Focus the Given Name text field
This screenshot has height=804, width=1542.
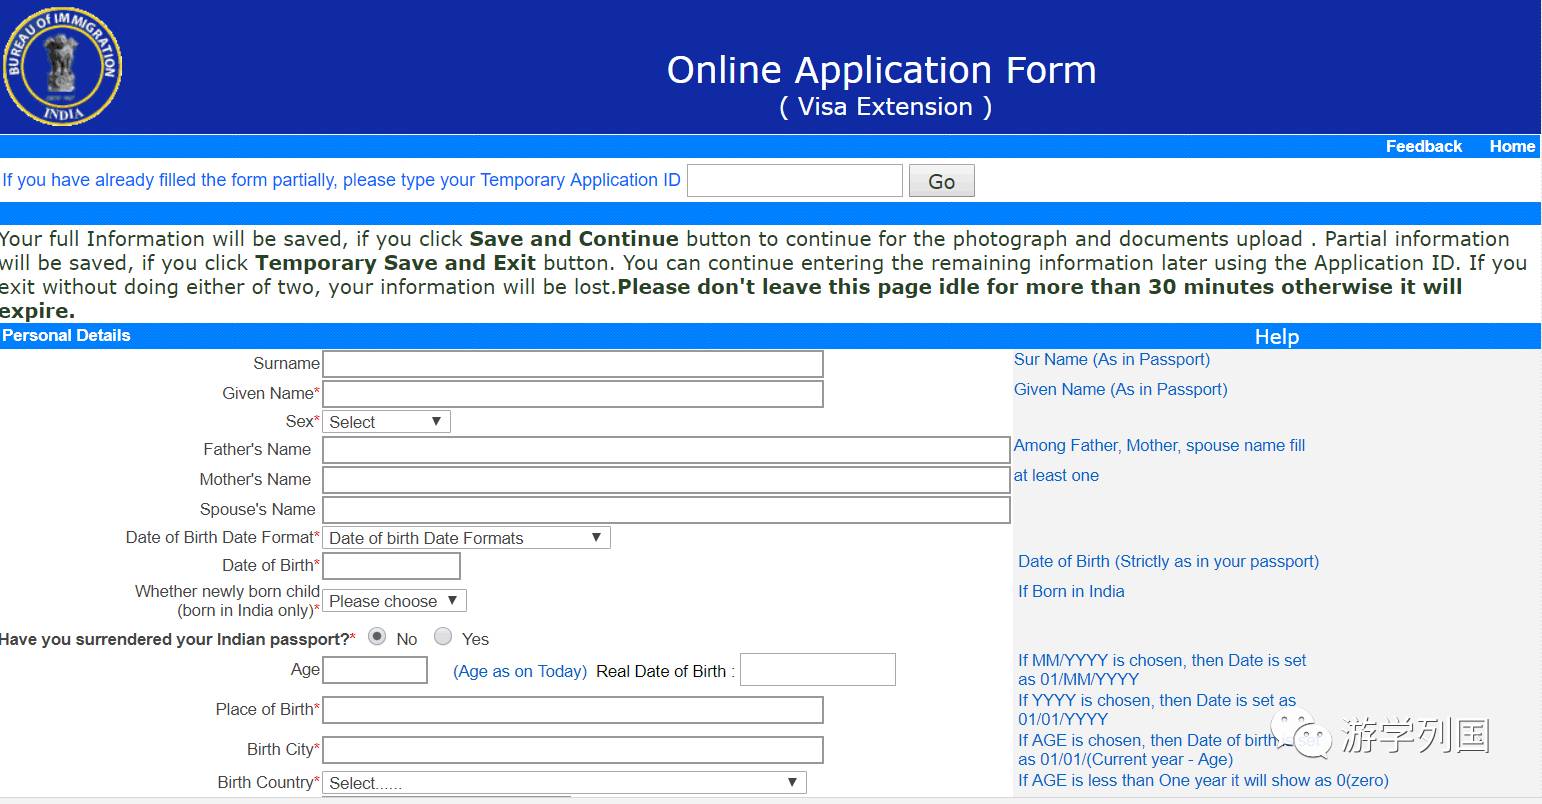click(x=573, y=394)
